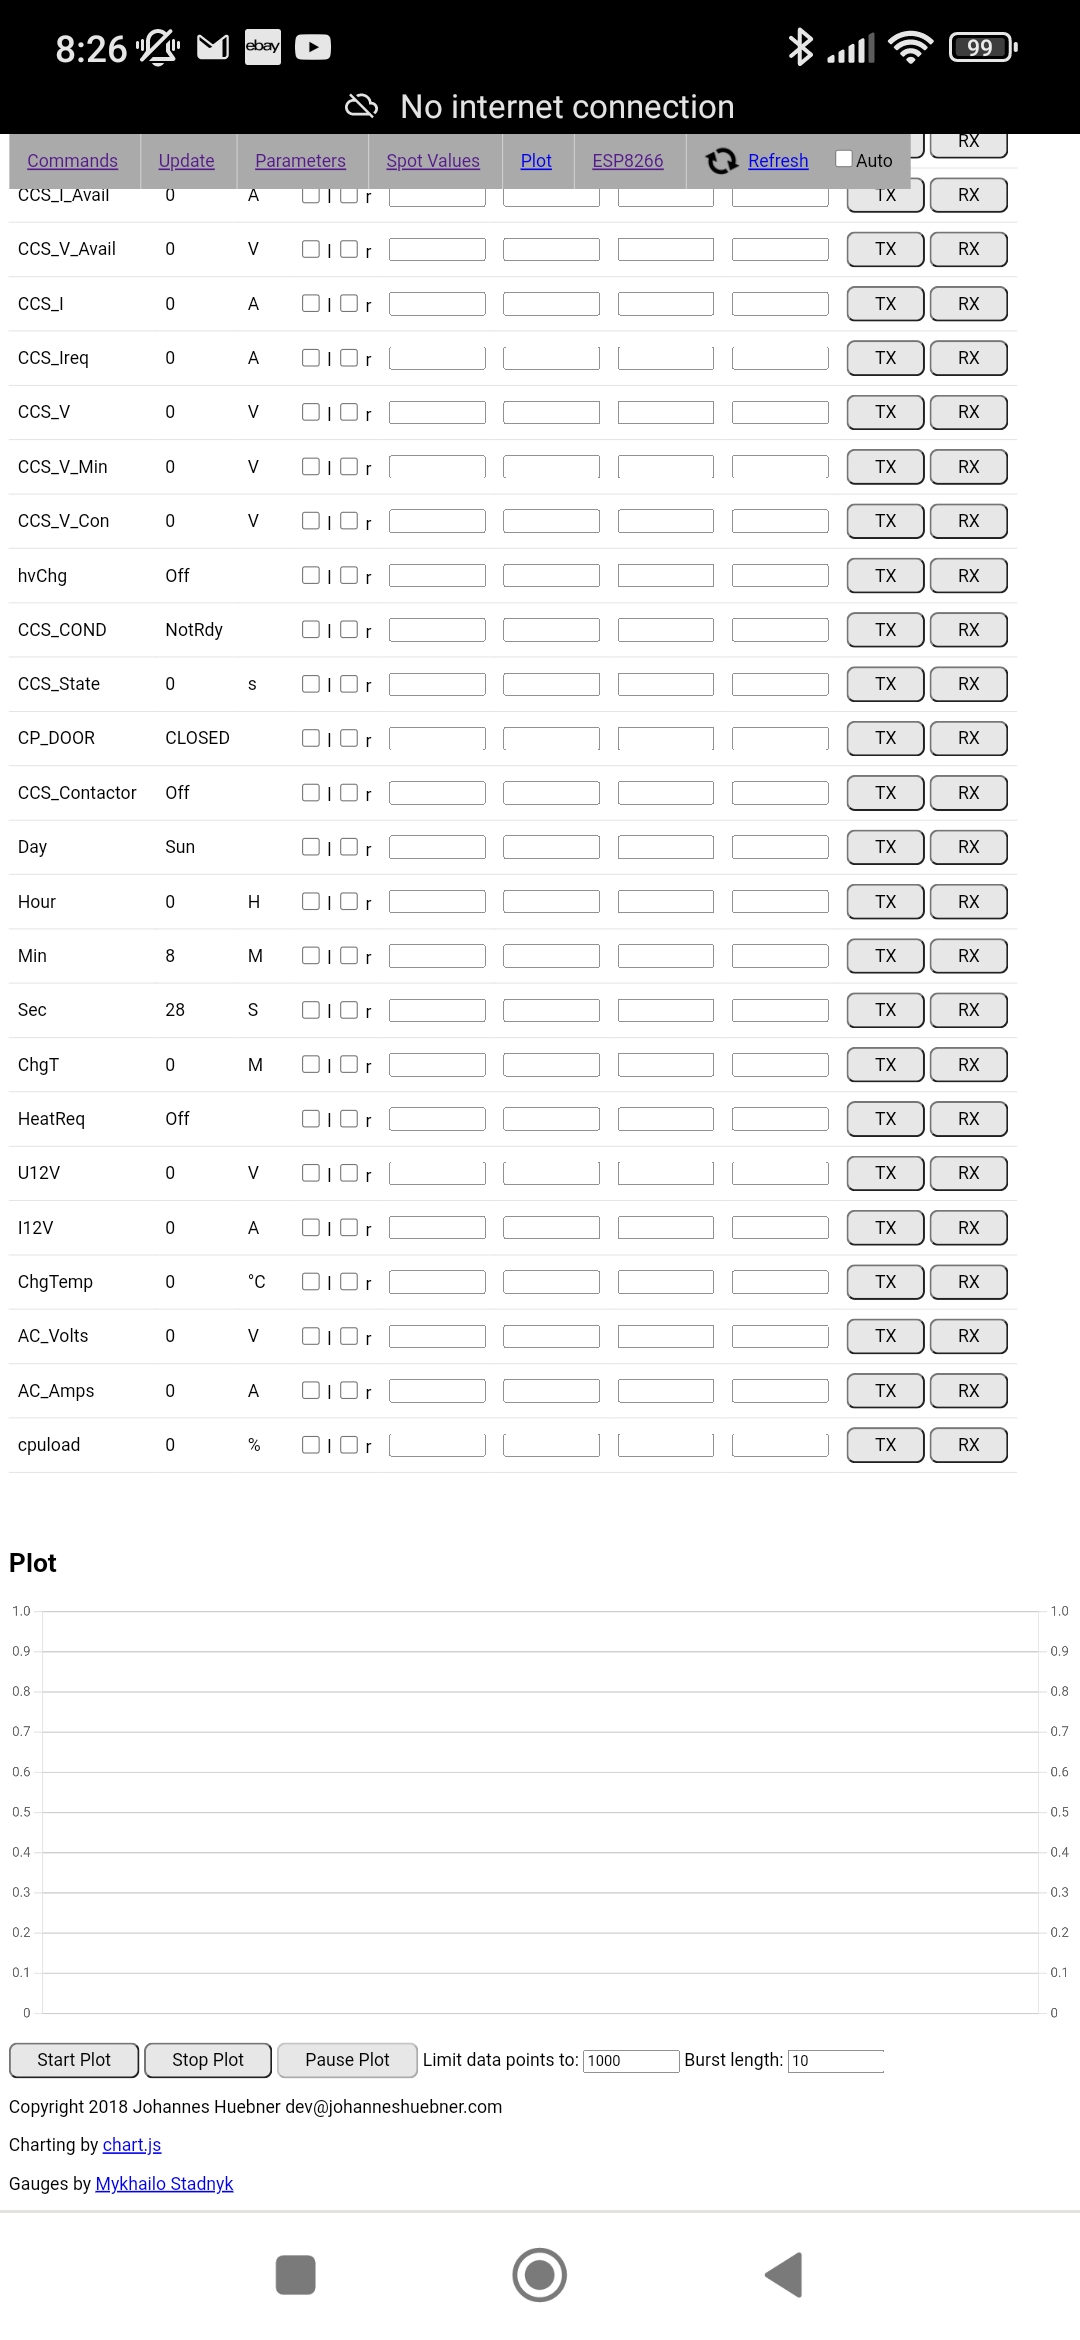The height and width of the screenshot is (2340, 1080).
Task: Go to the Commands menu link
Action: [72, 161]
